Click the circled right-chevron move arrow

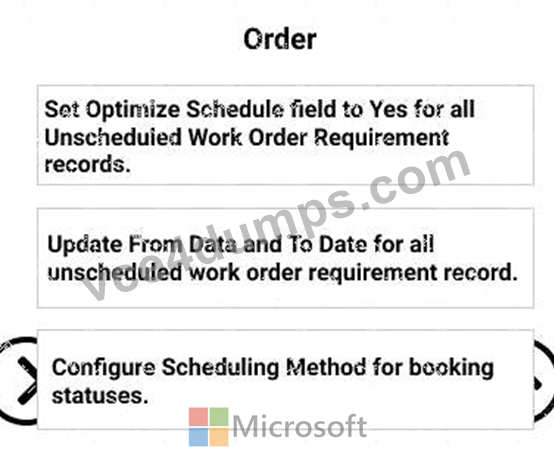pos(18,381)
